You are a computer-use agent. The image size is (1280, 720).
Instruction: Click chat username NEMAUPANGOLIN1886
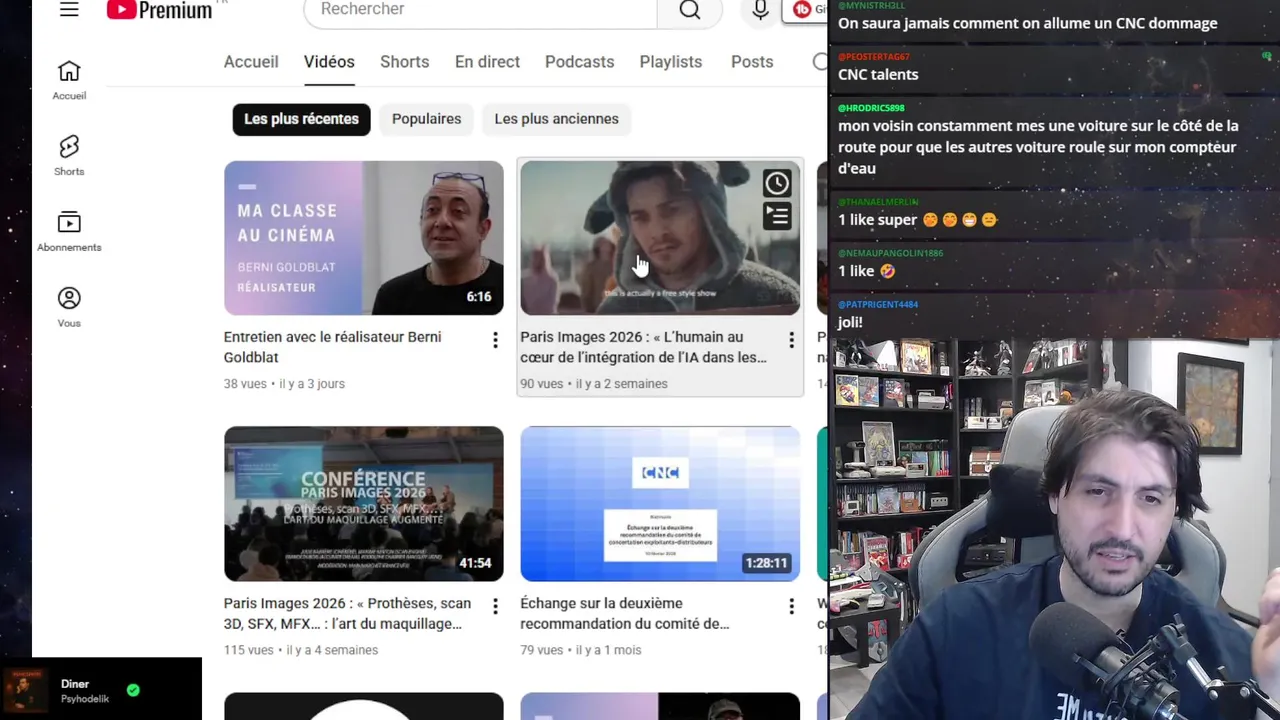[891, 253]
